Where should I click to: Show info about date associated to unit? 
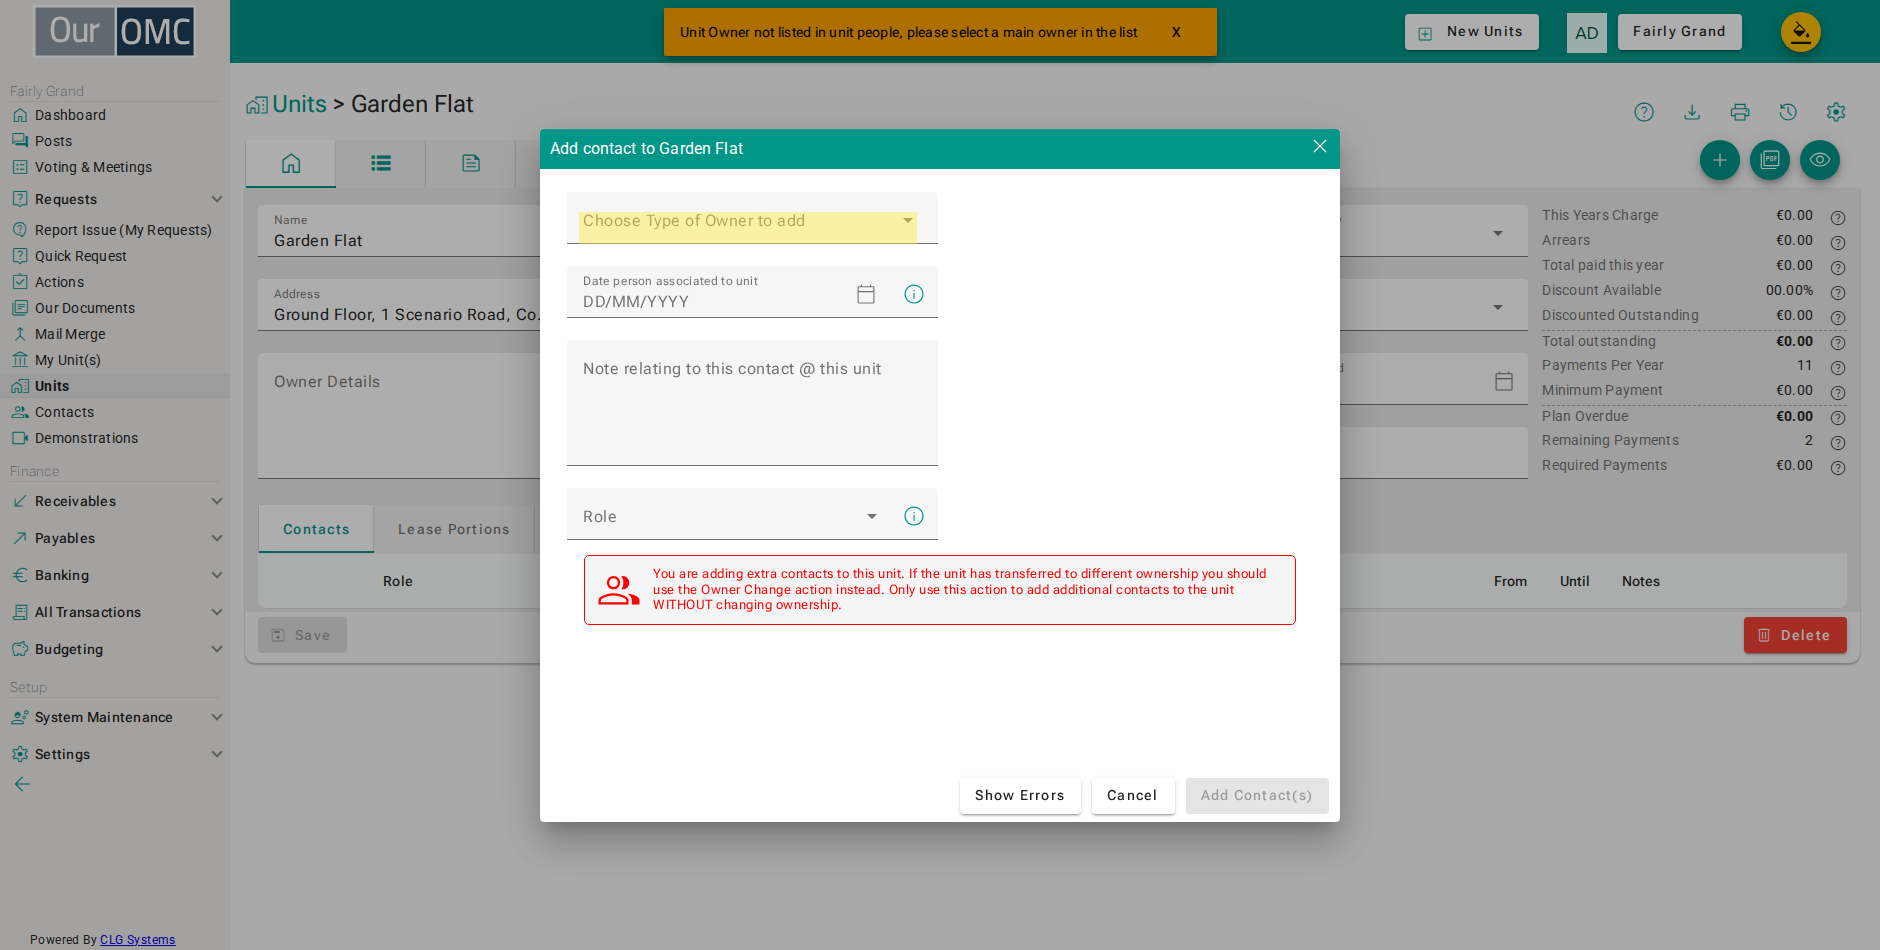coord(914,294)
